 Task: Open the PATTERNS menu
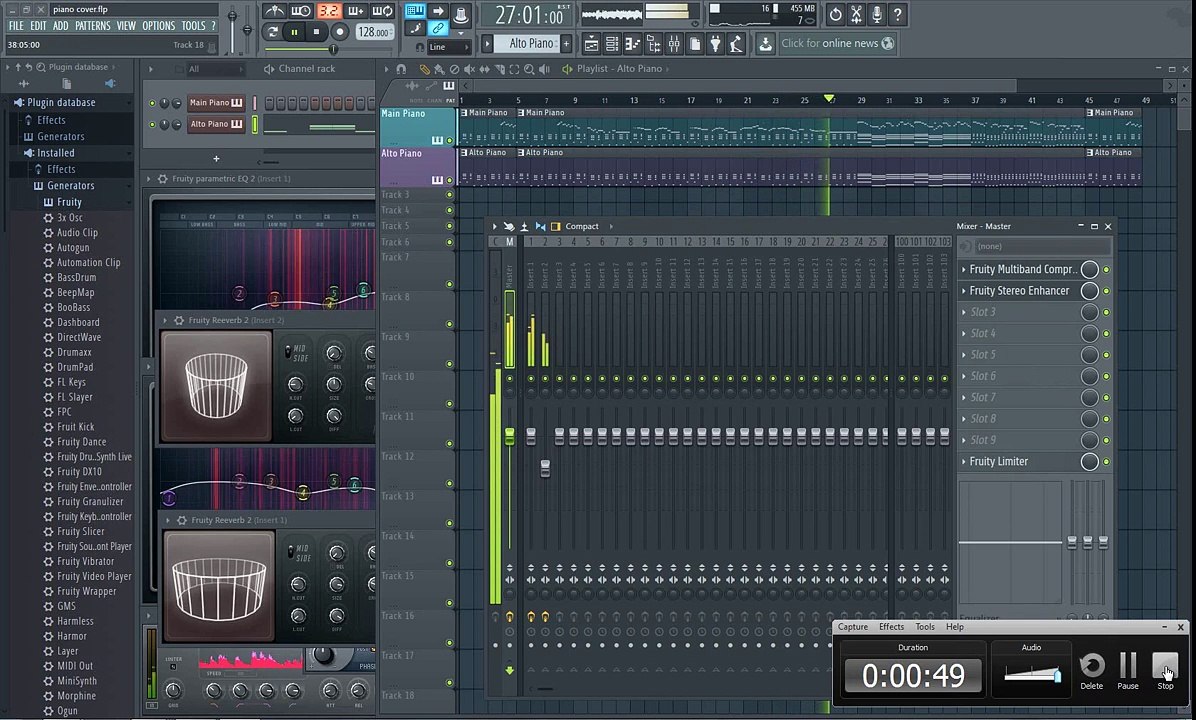tap(92, 26)
